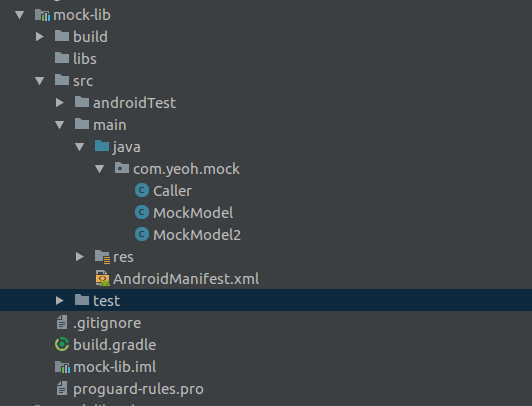The width and height of the screenshot is (532, 406).
Task: Expand the res folder arrow
Action: (80, 257)
